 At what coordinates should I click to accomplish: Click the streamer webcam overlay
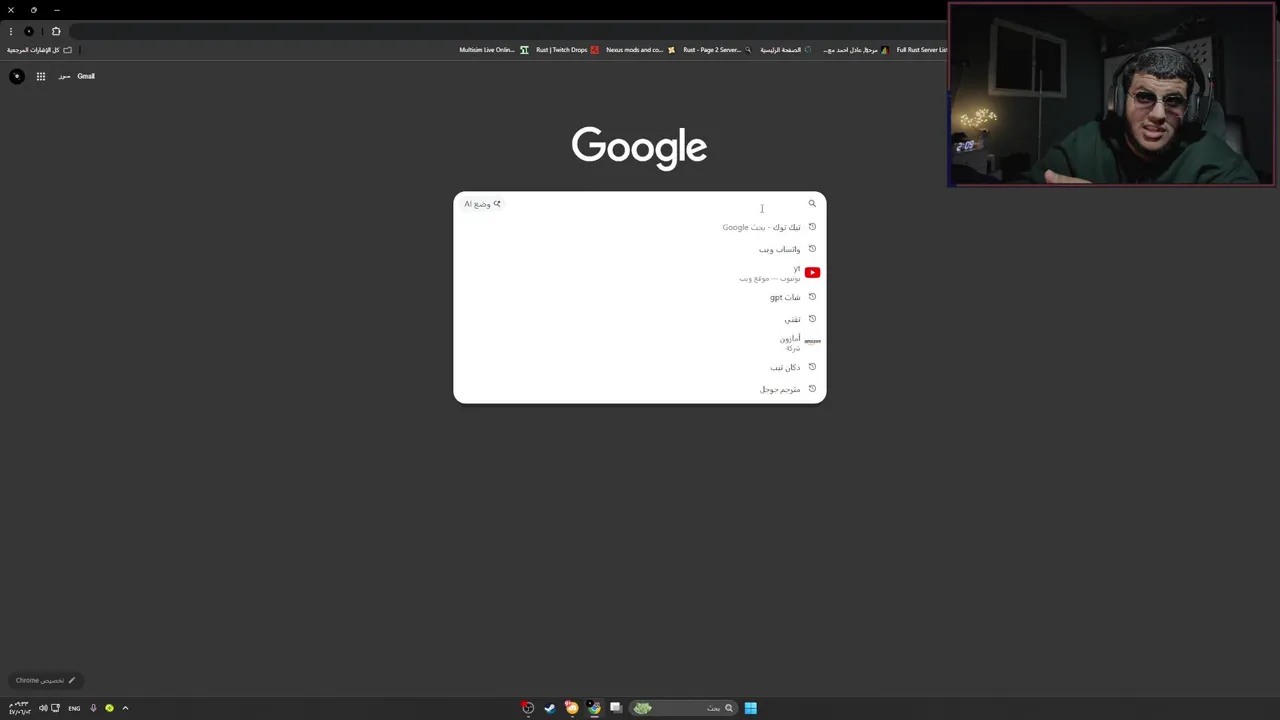[1112, 94]
